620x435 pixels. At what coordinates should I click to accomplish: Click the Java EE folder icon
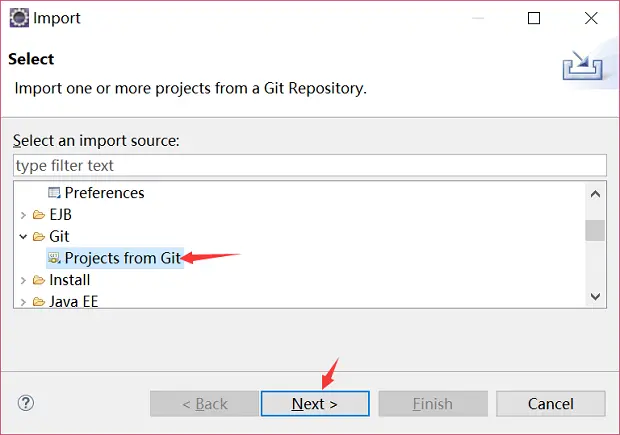coord(38,302)
